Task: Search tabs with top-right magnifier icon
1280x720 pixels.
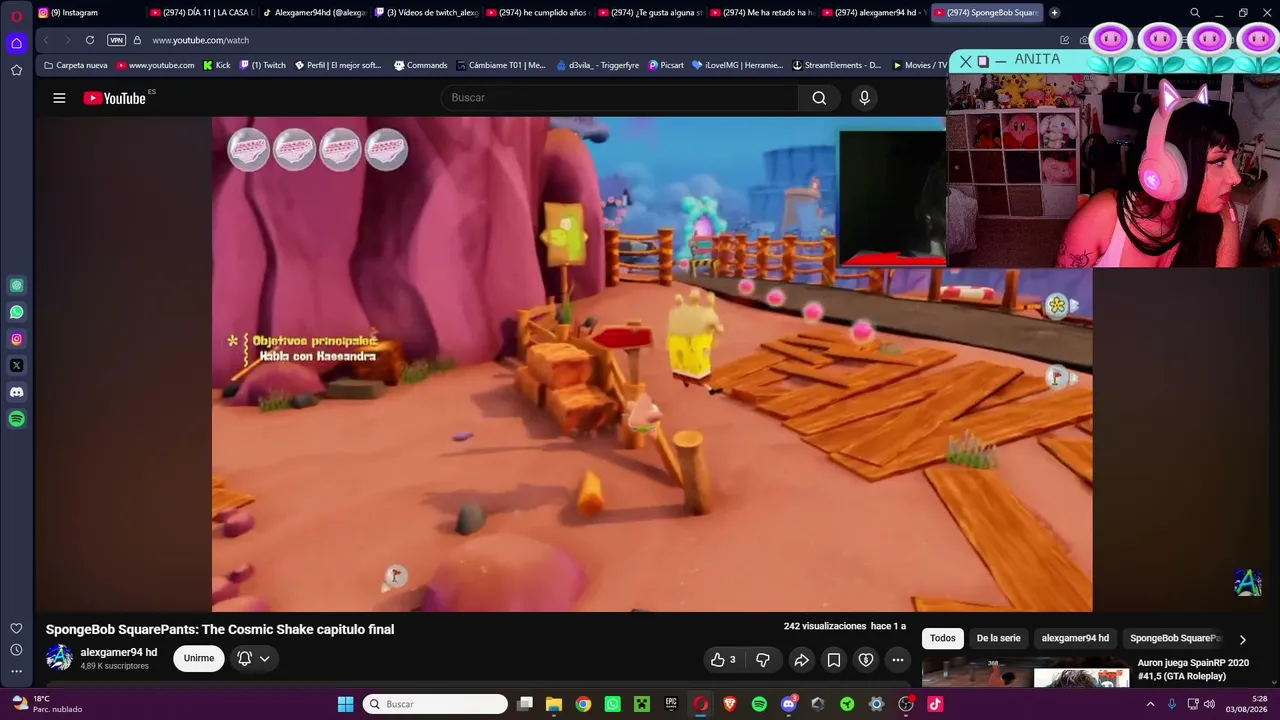Action: tap(1195, 13)
